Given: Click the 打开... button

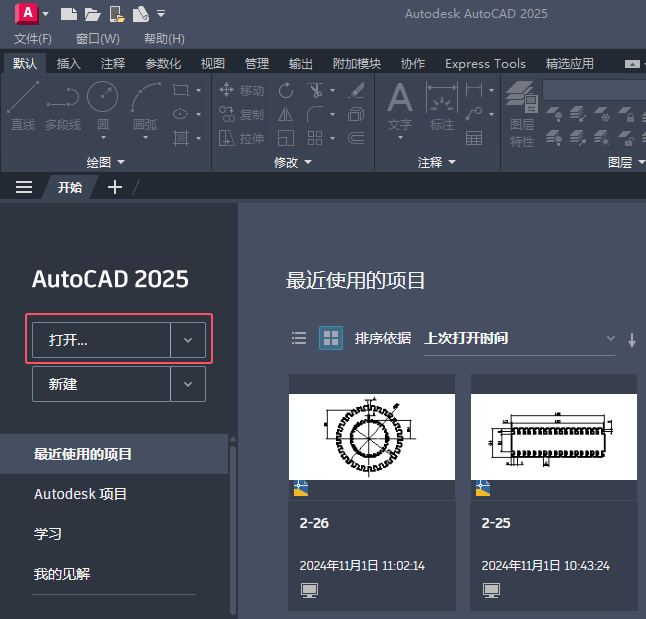Looking at the screenshot, I should 101,340.
